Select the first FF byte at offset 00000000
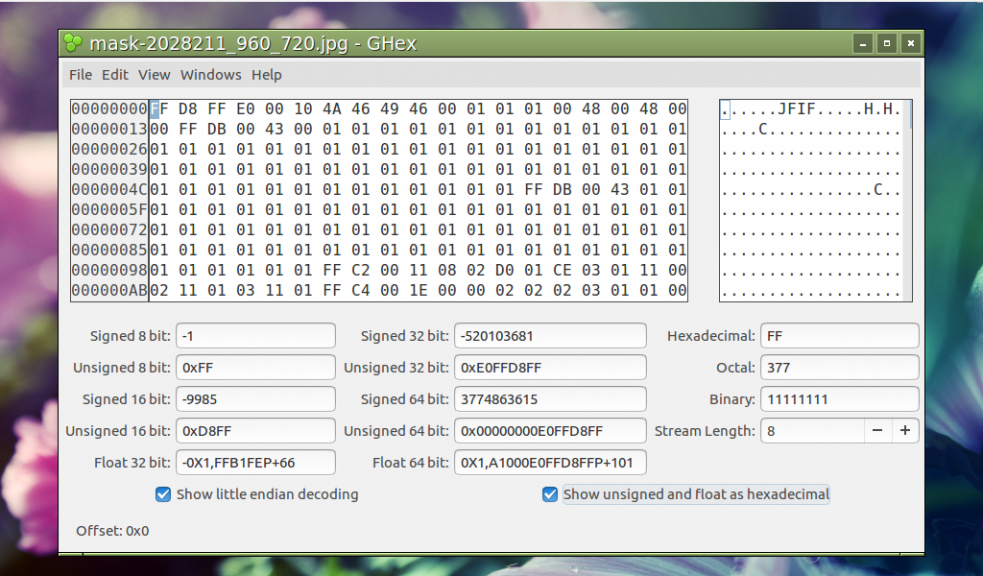Image resolution: width=983 pixels, height=576 pixels. click(159, 109)
